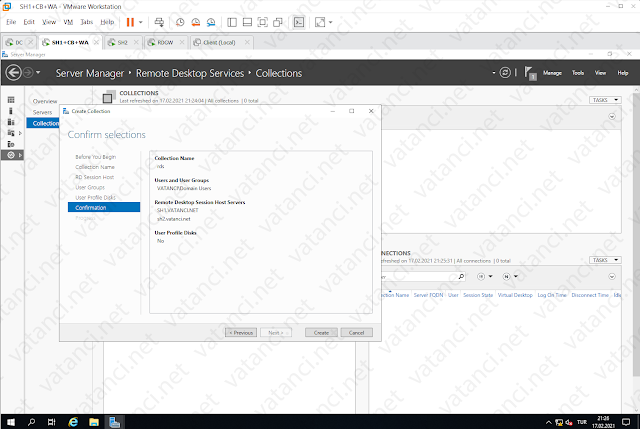
Task: Open the stretch guest dropdown arrow
Action: pyautogui.click(x=331, y=22)
